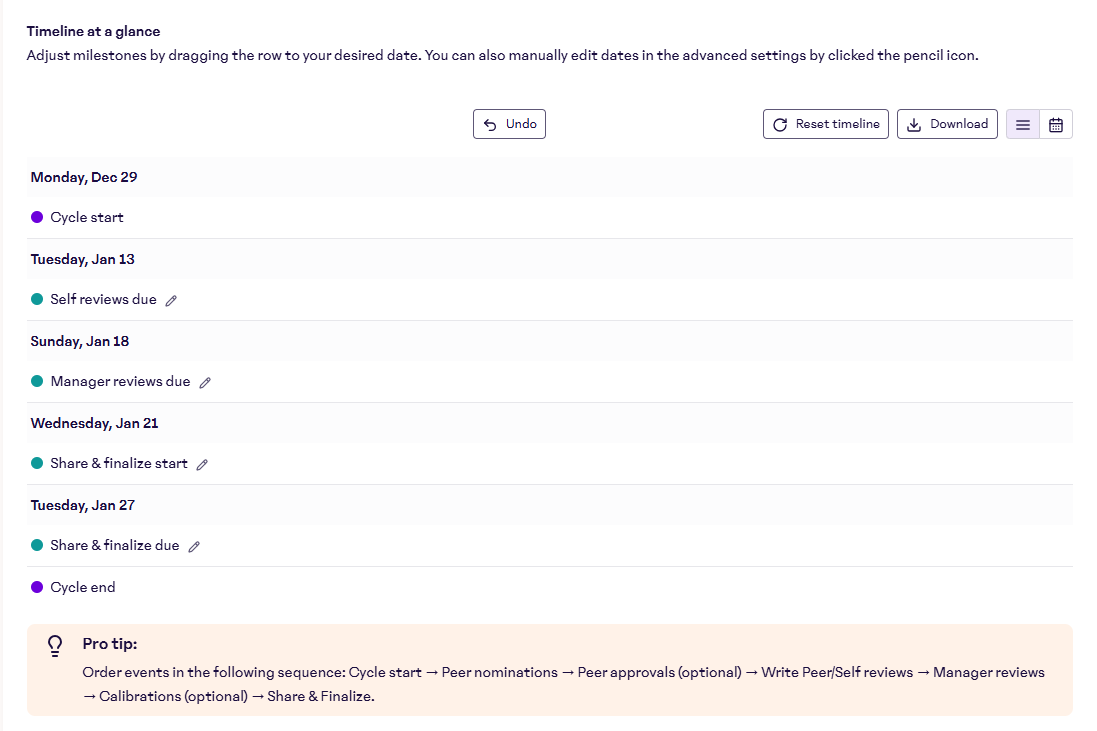The height and width of the screenshot is (731, 1097).
Task: Reset the timeline
Action: pyautogui.click(x=825, y=124)
